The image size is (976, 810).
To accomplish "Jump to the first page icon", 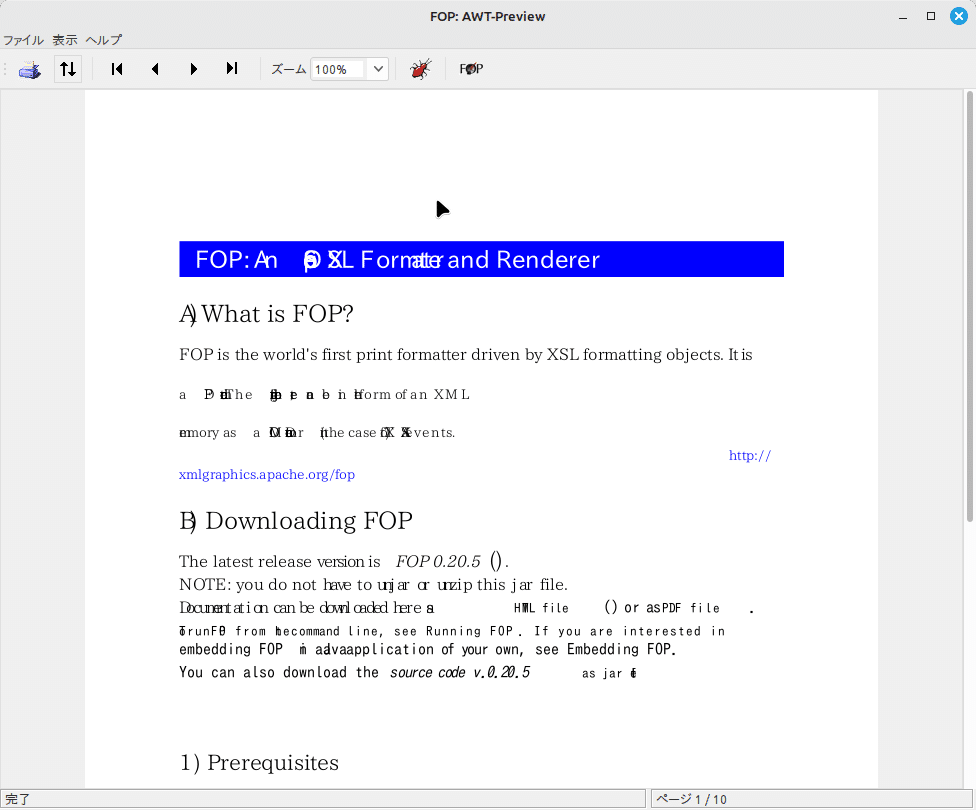I will [x=116, y=69].
